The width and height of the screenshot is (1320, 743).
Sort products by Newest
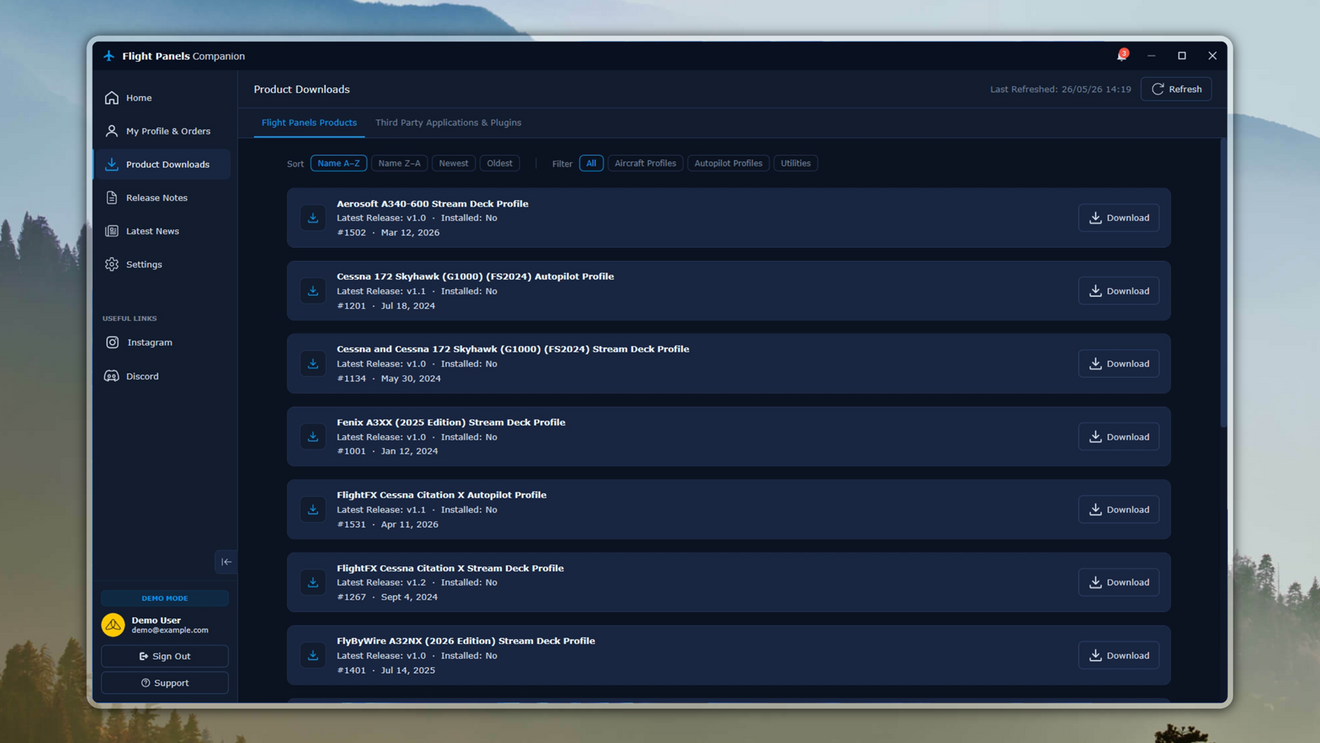point(453,163)
